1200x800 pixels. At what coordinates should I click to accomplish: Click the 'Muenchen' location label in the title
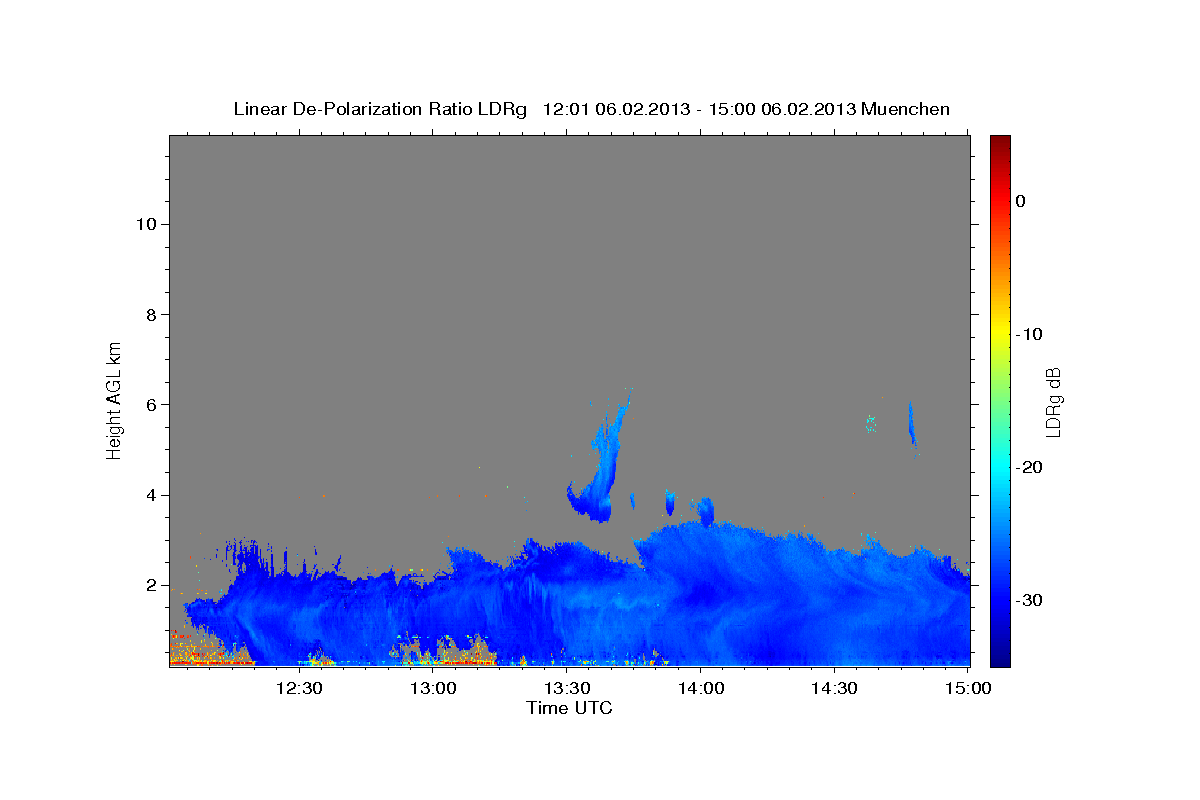pos(907,109)
